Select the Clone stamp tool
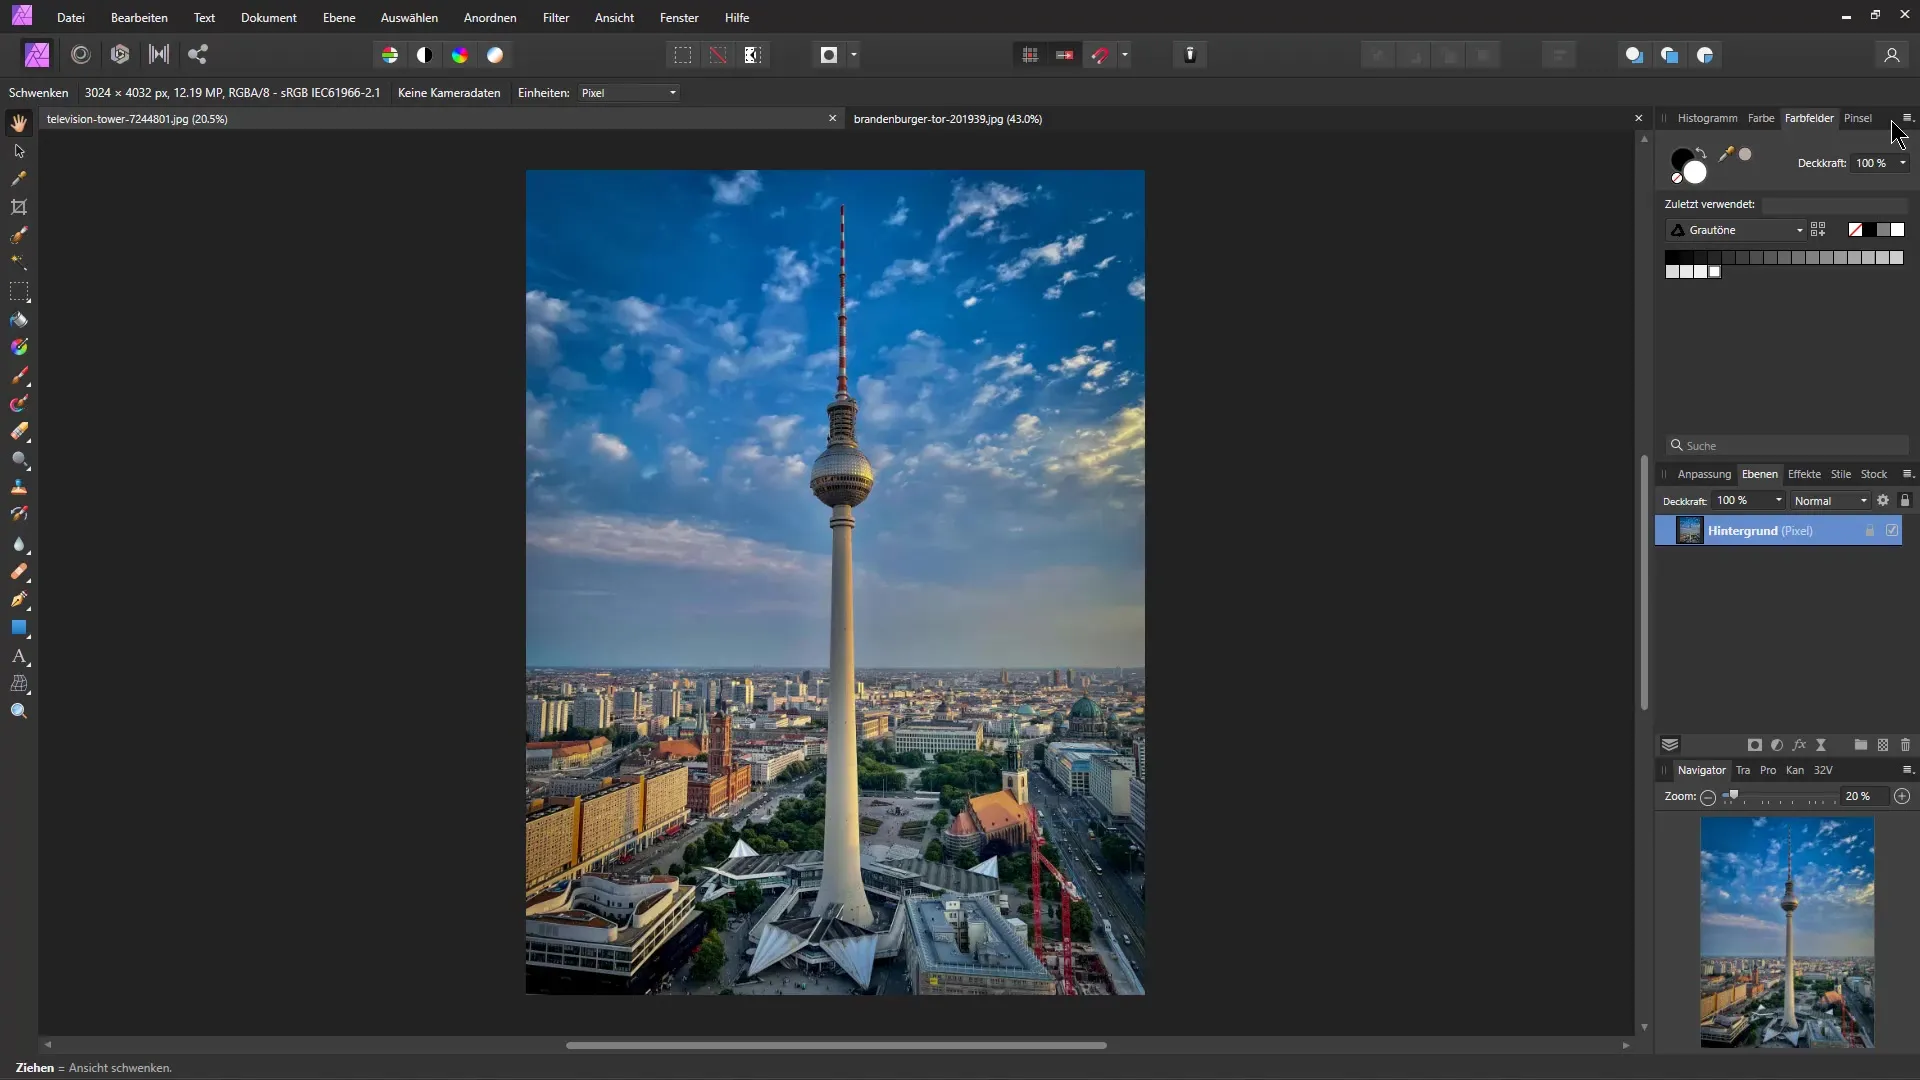 click(19, 487)
